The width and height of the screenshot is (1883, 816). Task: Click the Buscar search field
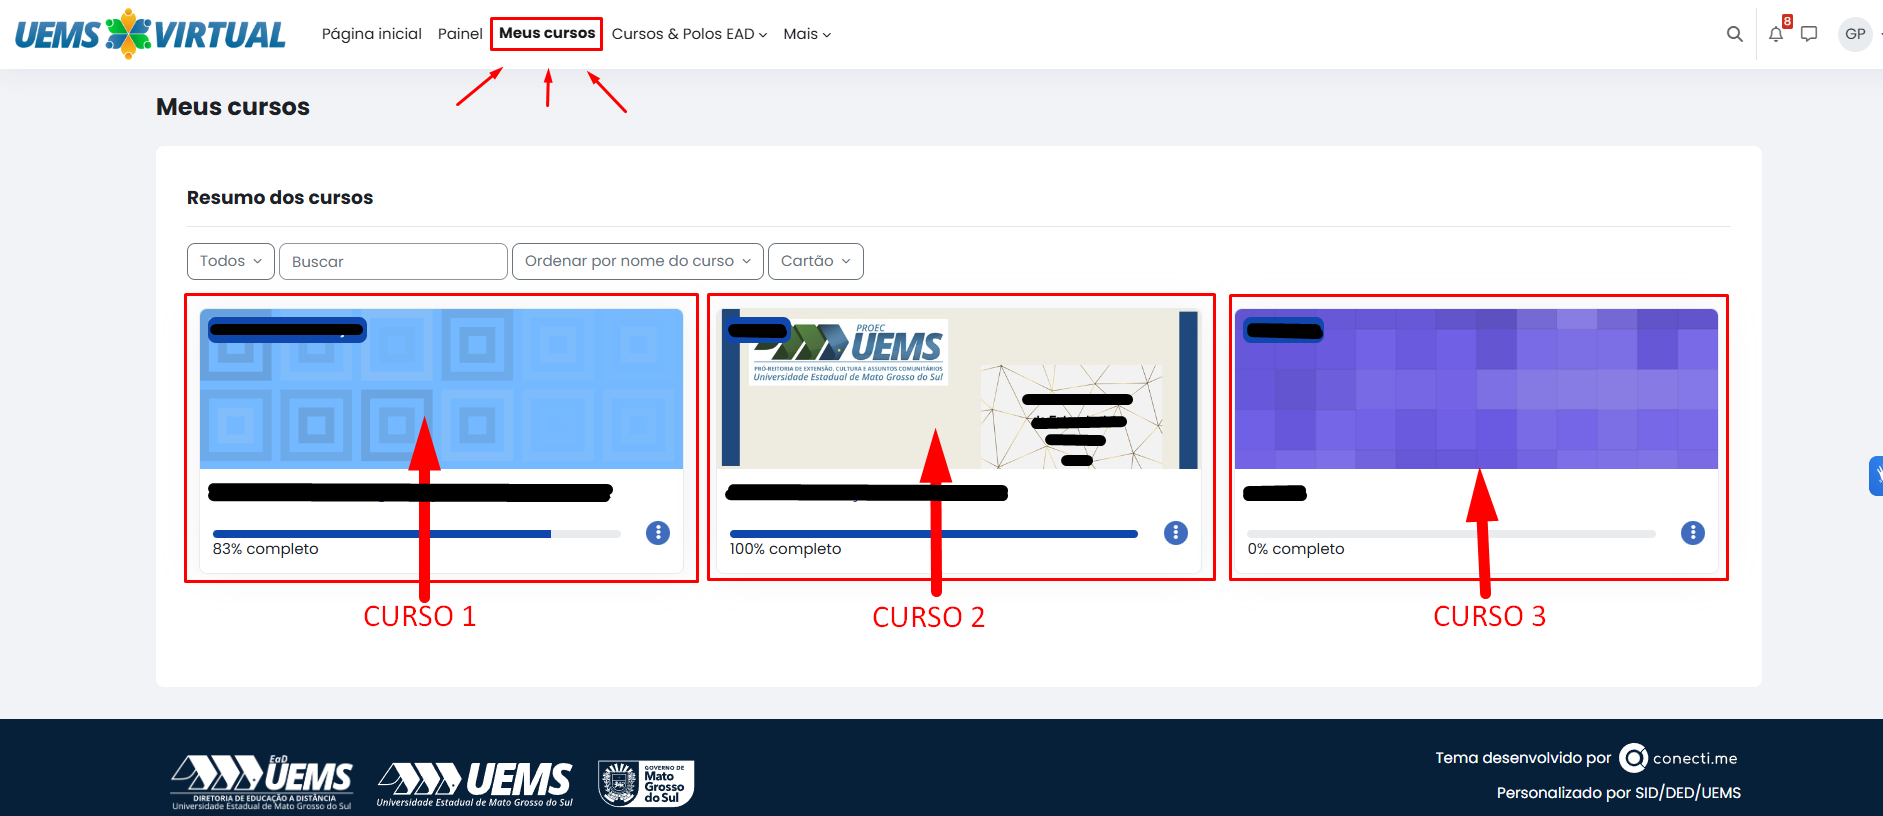[393, 262]
